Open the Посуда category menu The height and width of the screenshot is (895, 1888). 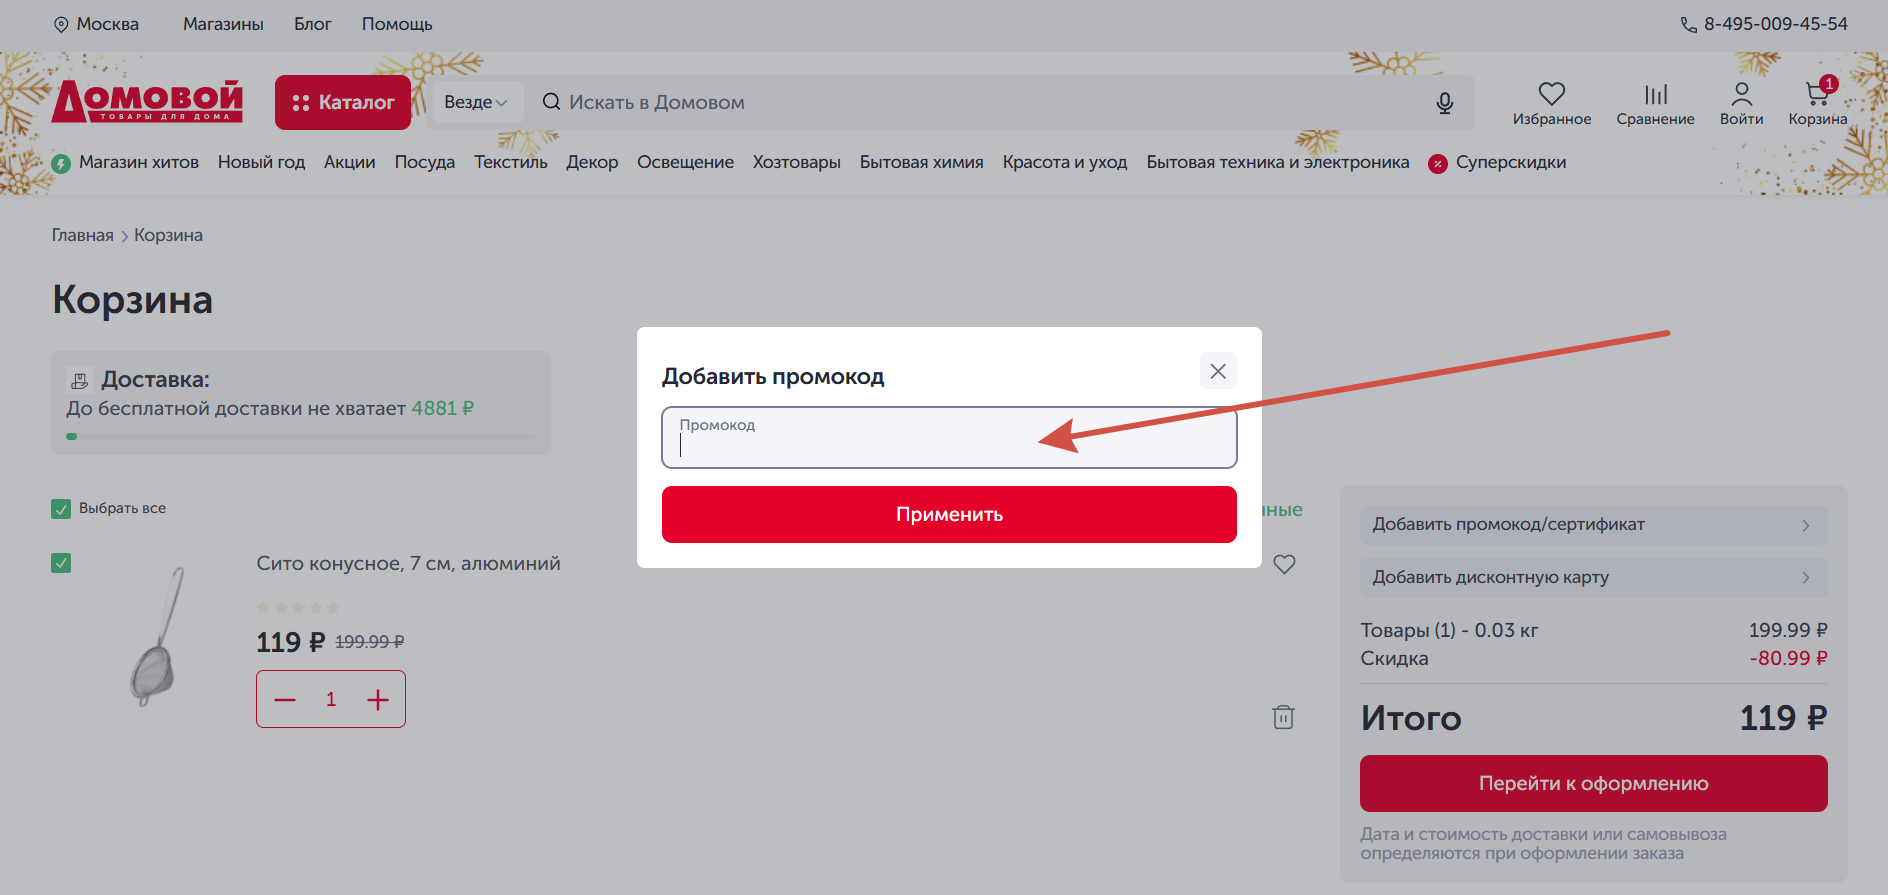pos(424,162)
